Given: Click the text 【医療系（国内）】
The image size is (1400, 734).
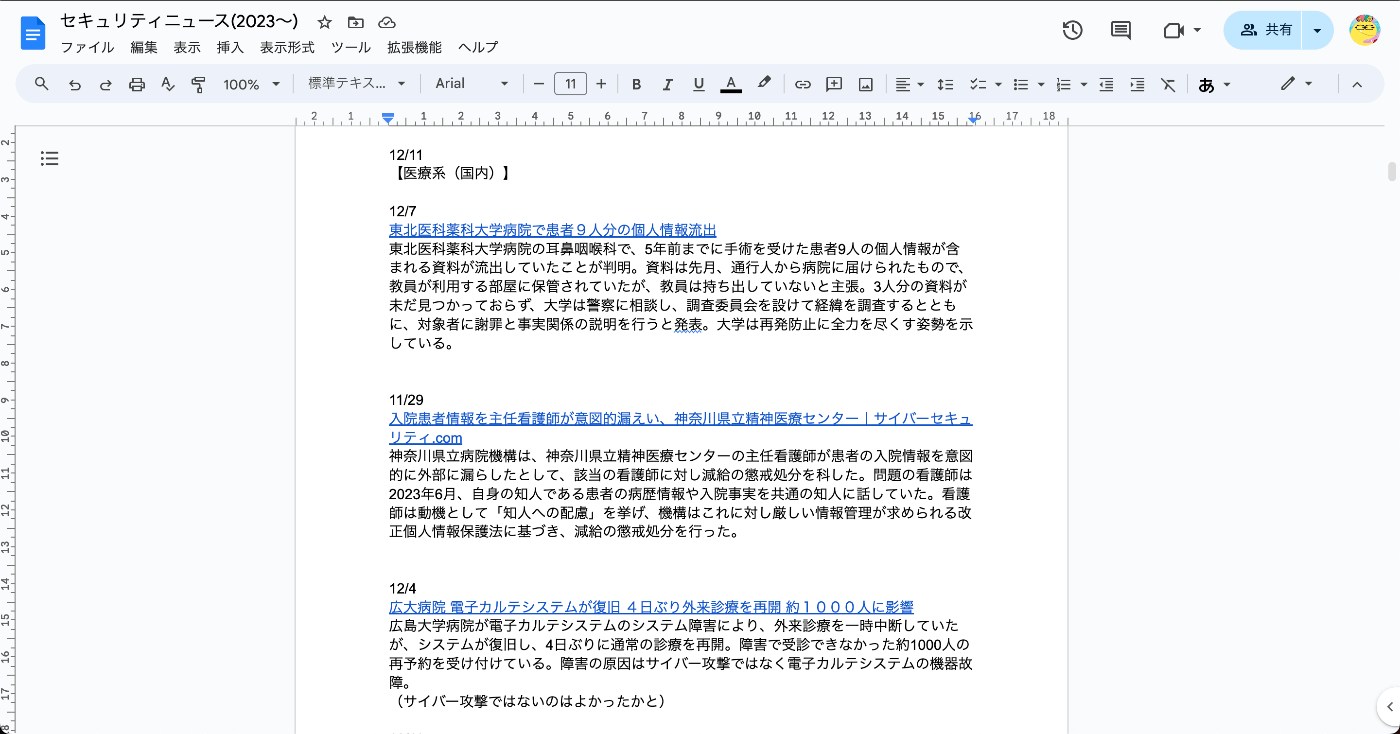Looking at the screenshot, I should point(452,173).
